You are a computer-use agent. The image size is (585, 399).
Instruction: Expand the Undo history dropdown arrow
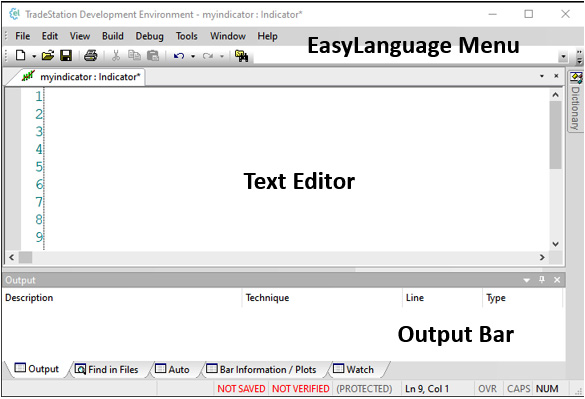(193, 56)
